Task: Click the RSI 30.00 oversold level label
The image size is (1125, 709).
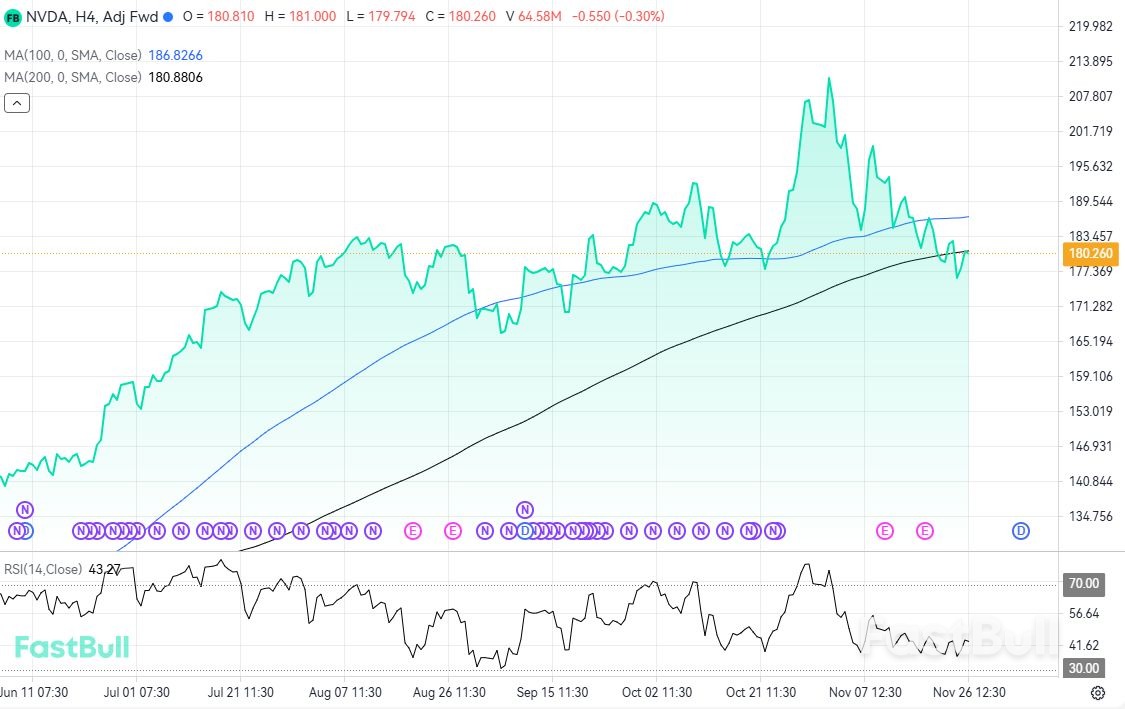Action: (x=1085, y=668)
